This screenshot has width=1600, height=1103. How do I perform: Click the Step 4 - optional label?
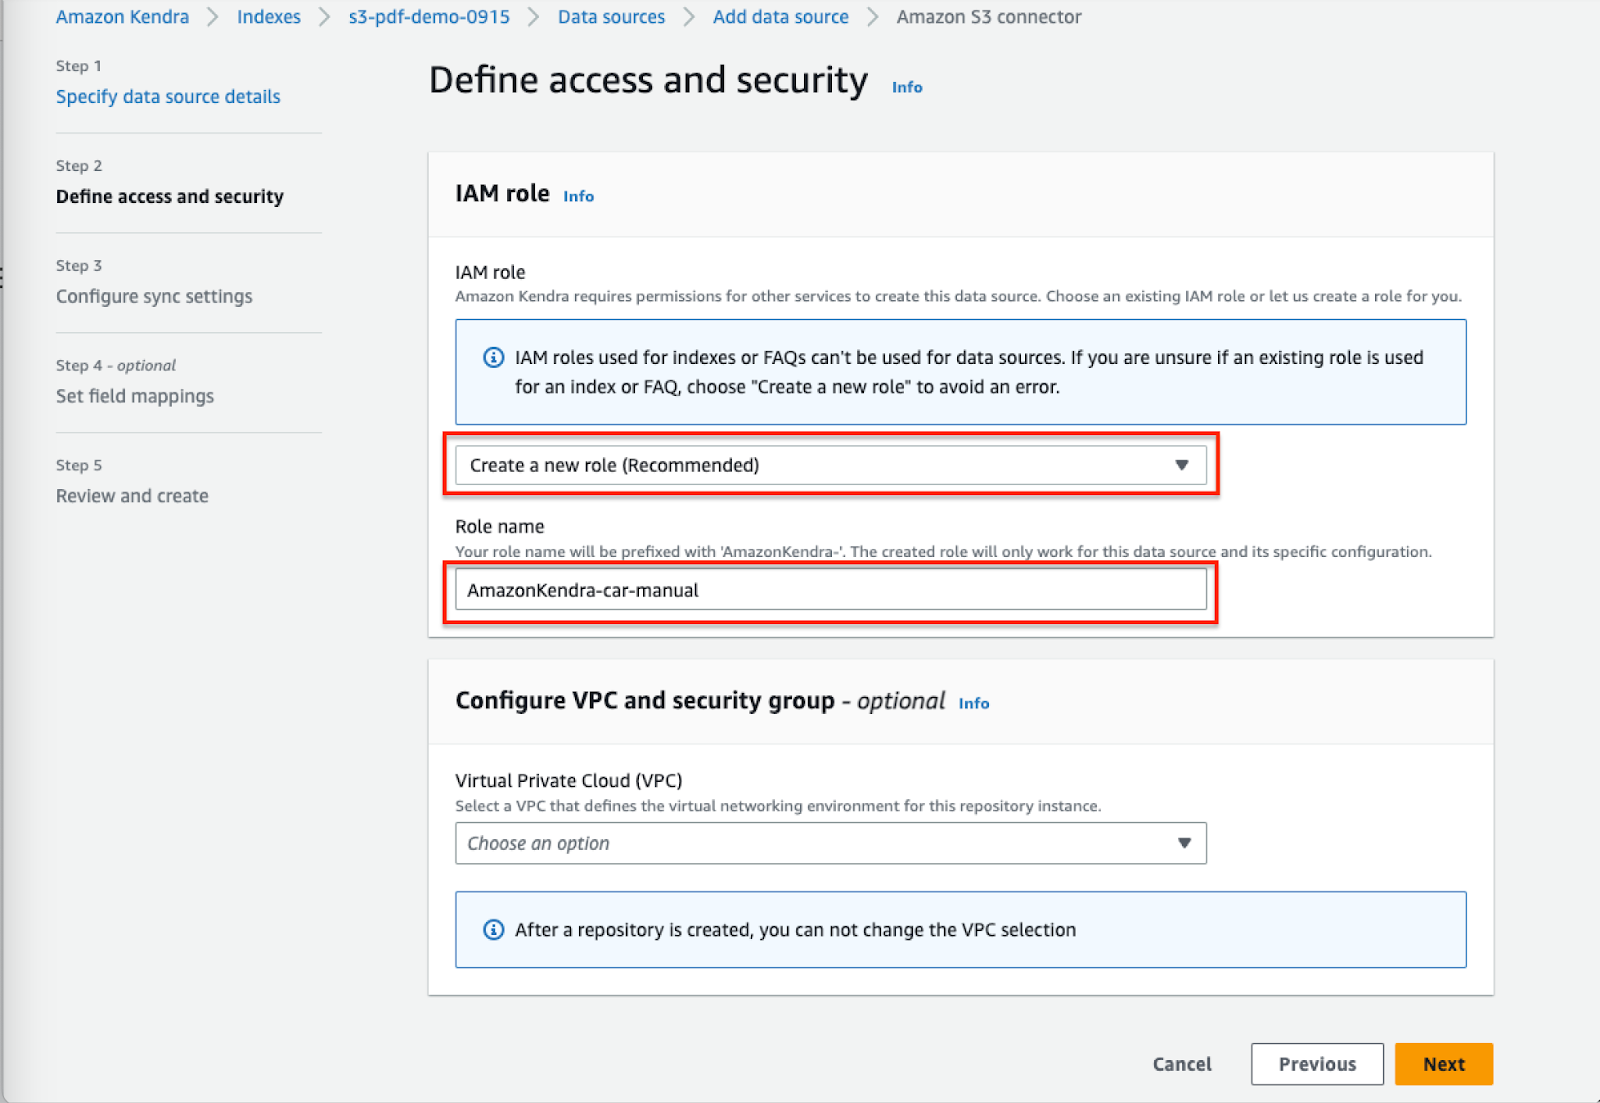pos(116,365)
